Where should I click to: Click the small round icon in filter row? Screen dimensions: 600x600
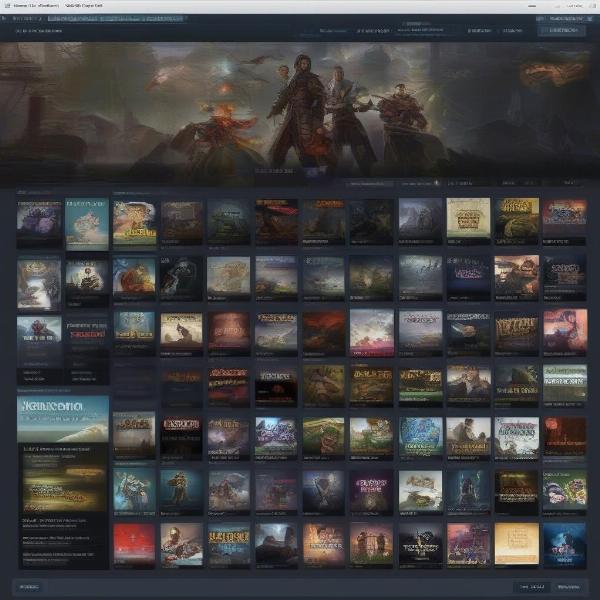coord(437,183)
